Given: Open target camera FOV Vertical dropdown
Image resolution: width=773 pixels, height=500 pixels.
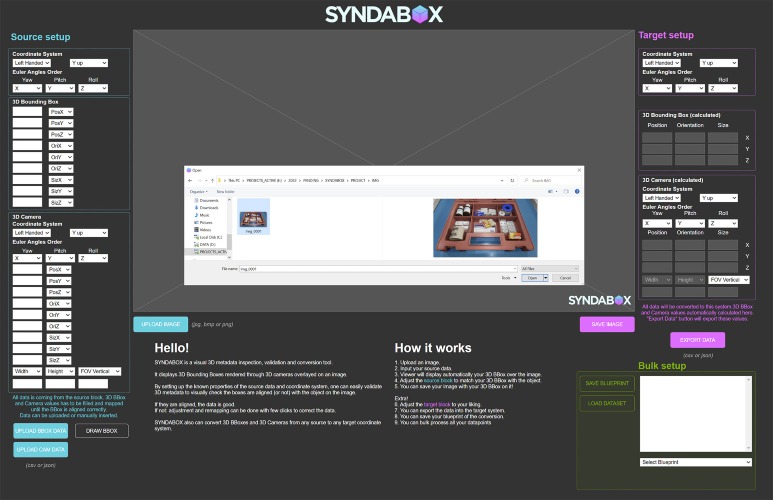Looking at the screenshot, I should click(x=729, y=280).
